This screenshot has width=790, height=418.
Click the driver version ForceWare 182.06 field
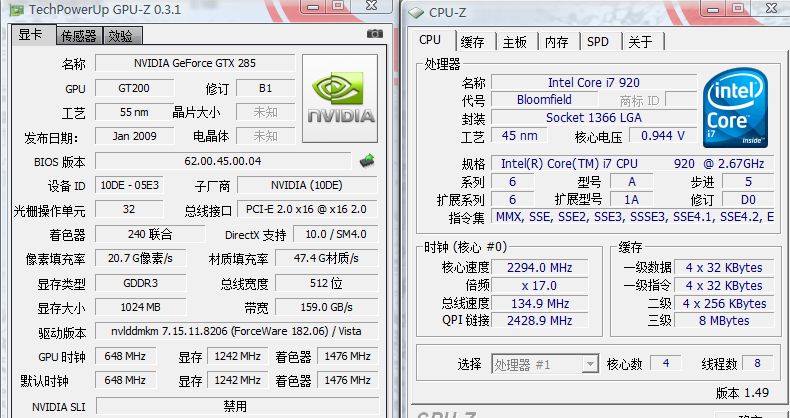[234, 332]
